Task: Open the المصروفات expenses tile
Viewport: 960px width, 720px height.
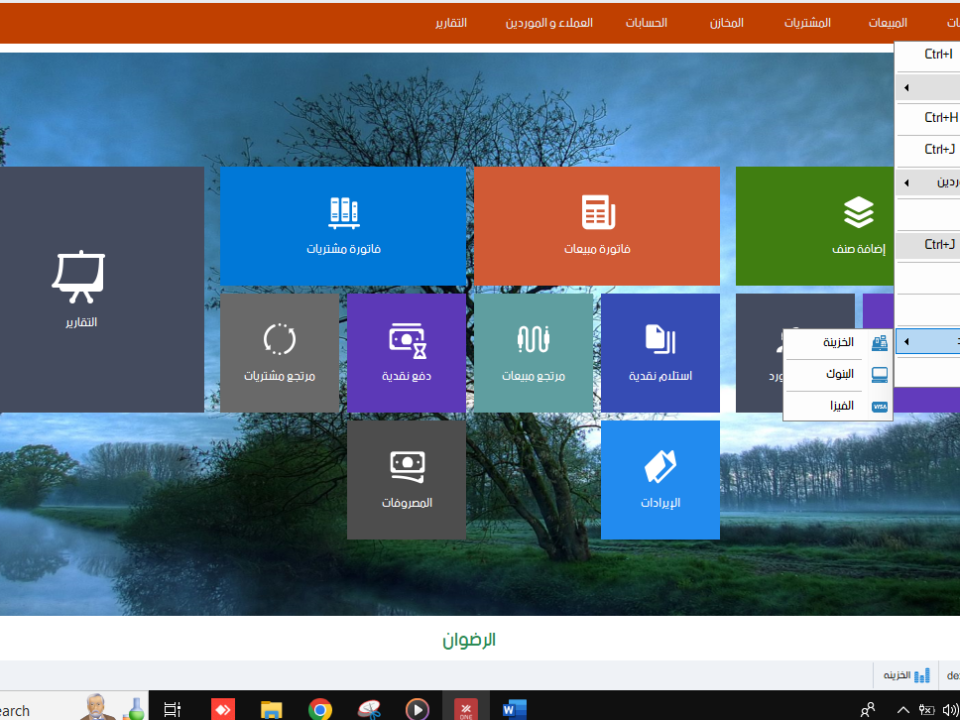Action: 406,480
